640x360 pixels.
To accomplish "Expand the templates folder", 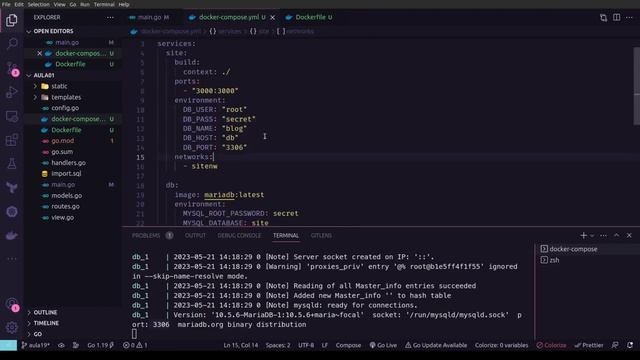I will [x=66, y=97].
